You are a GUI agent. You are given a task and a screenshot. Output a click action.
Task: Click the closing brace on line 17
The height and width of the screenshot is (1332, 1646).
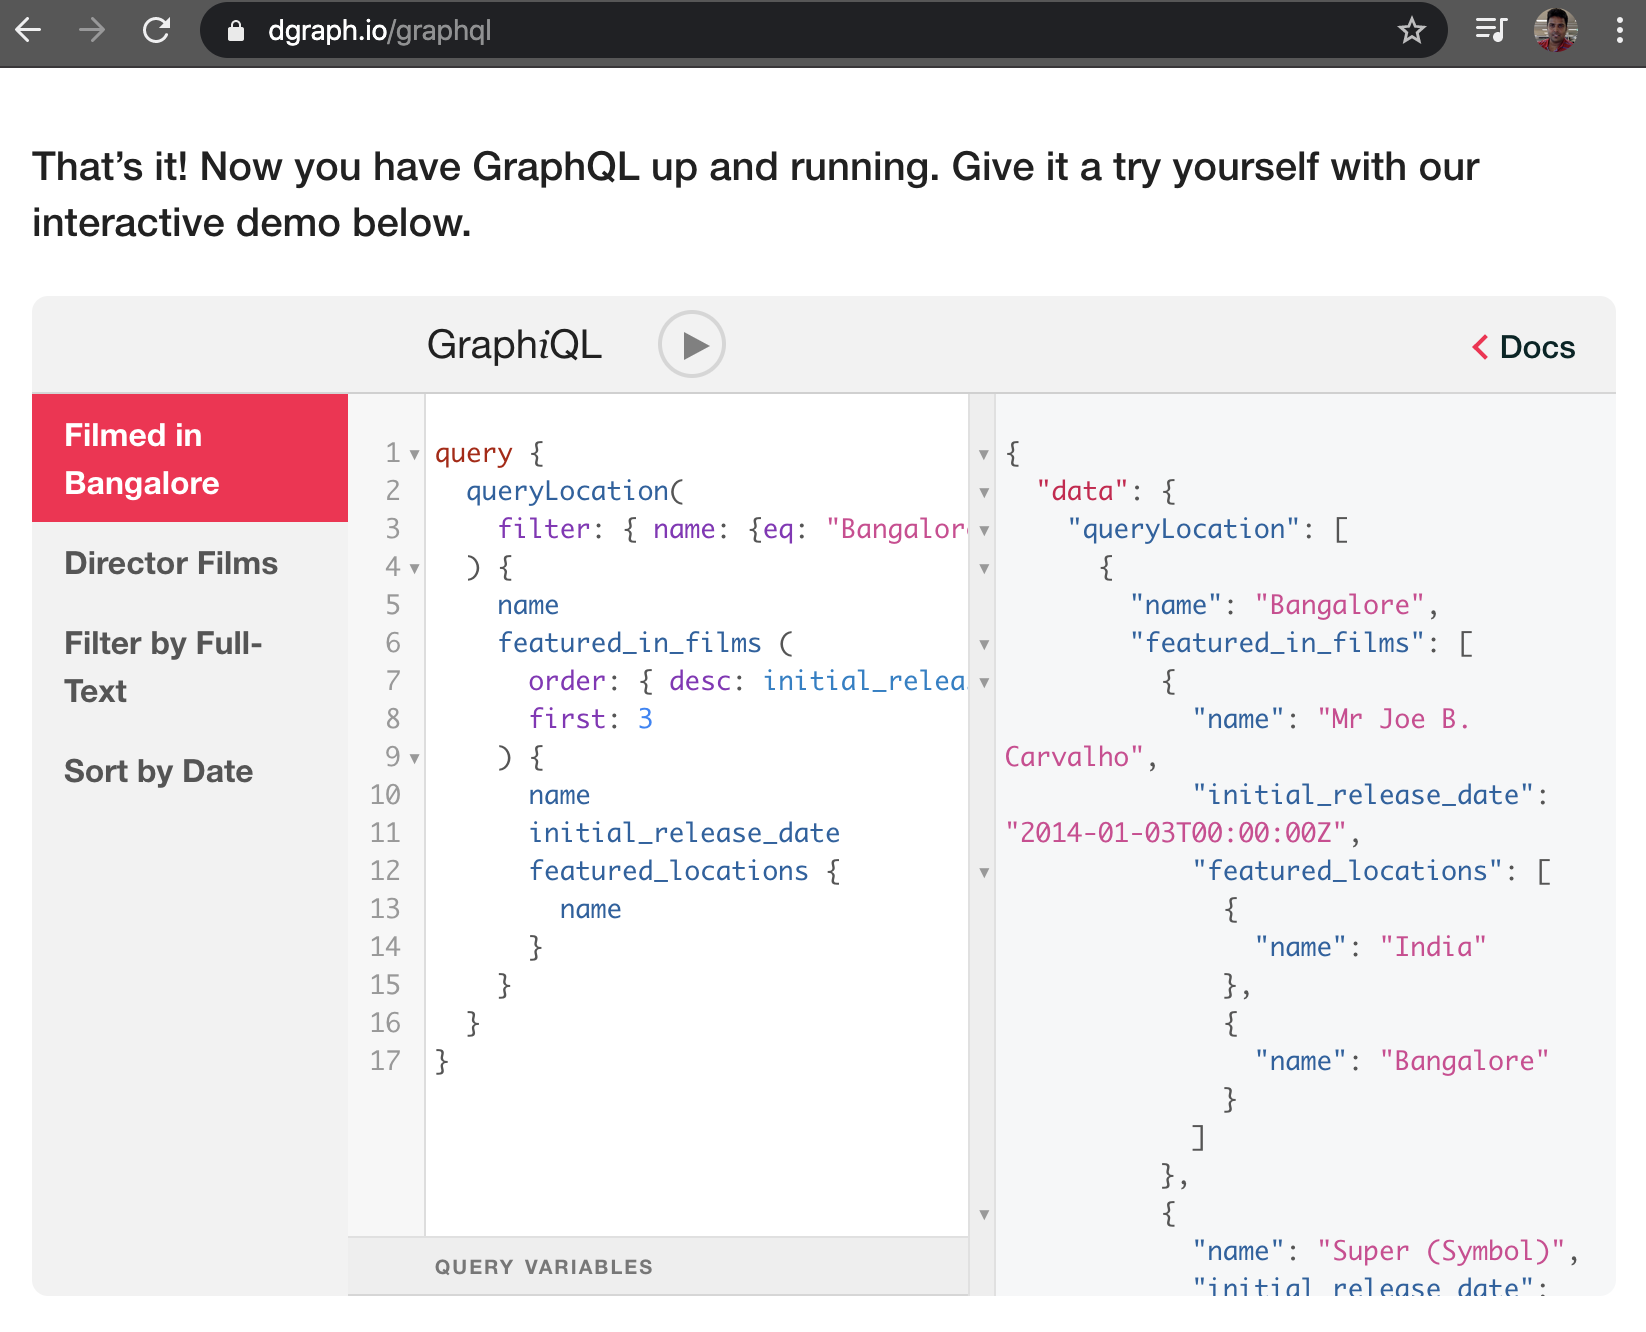click(x=442, y=1061)
